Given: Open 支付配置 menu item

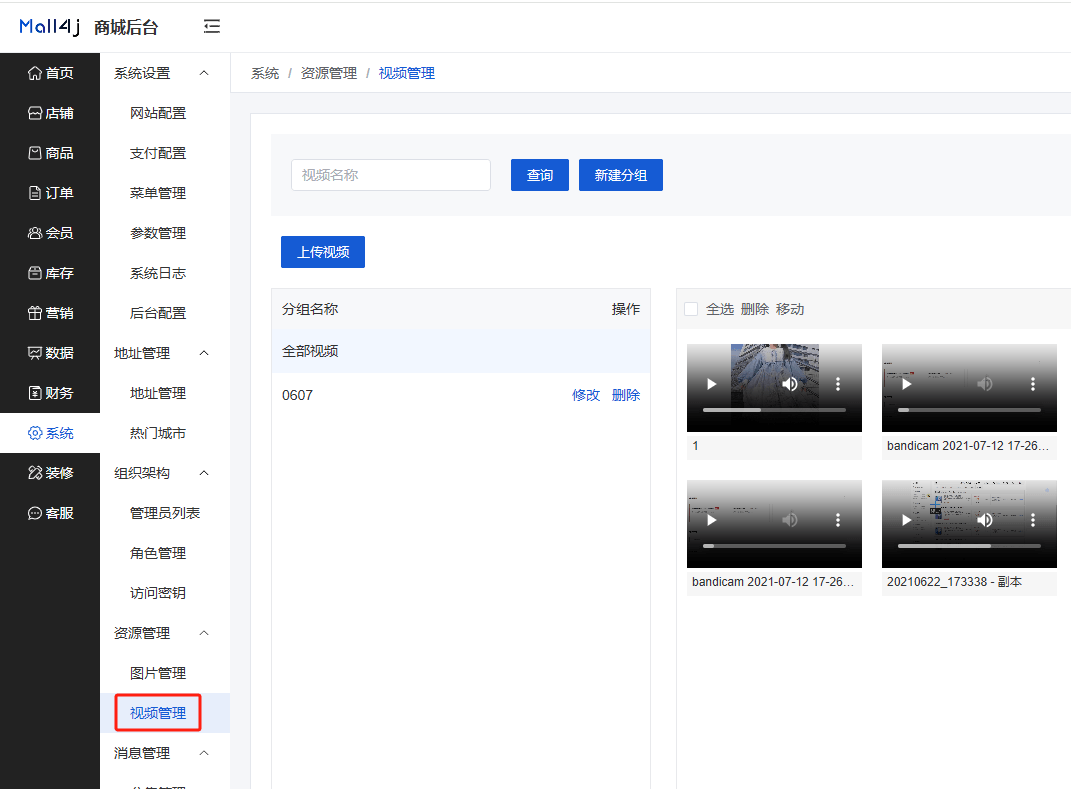Looking at the screenshot, I should [158, 153].
